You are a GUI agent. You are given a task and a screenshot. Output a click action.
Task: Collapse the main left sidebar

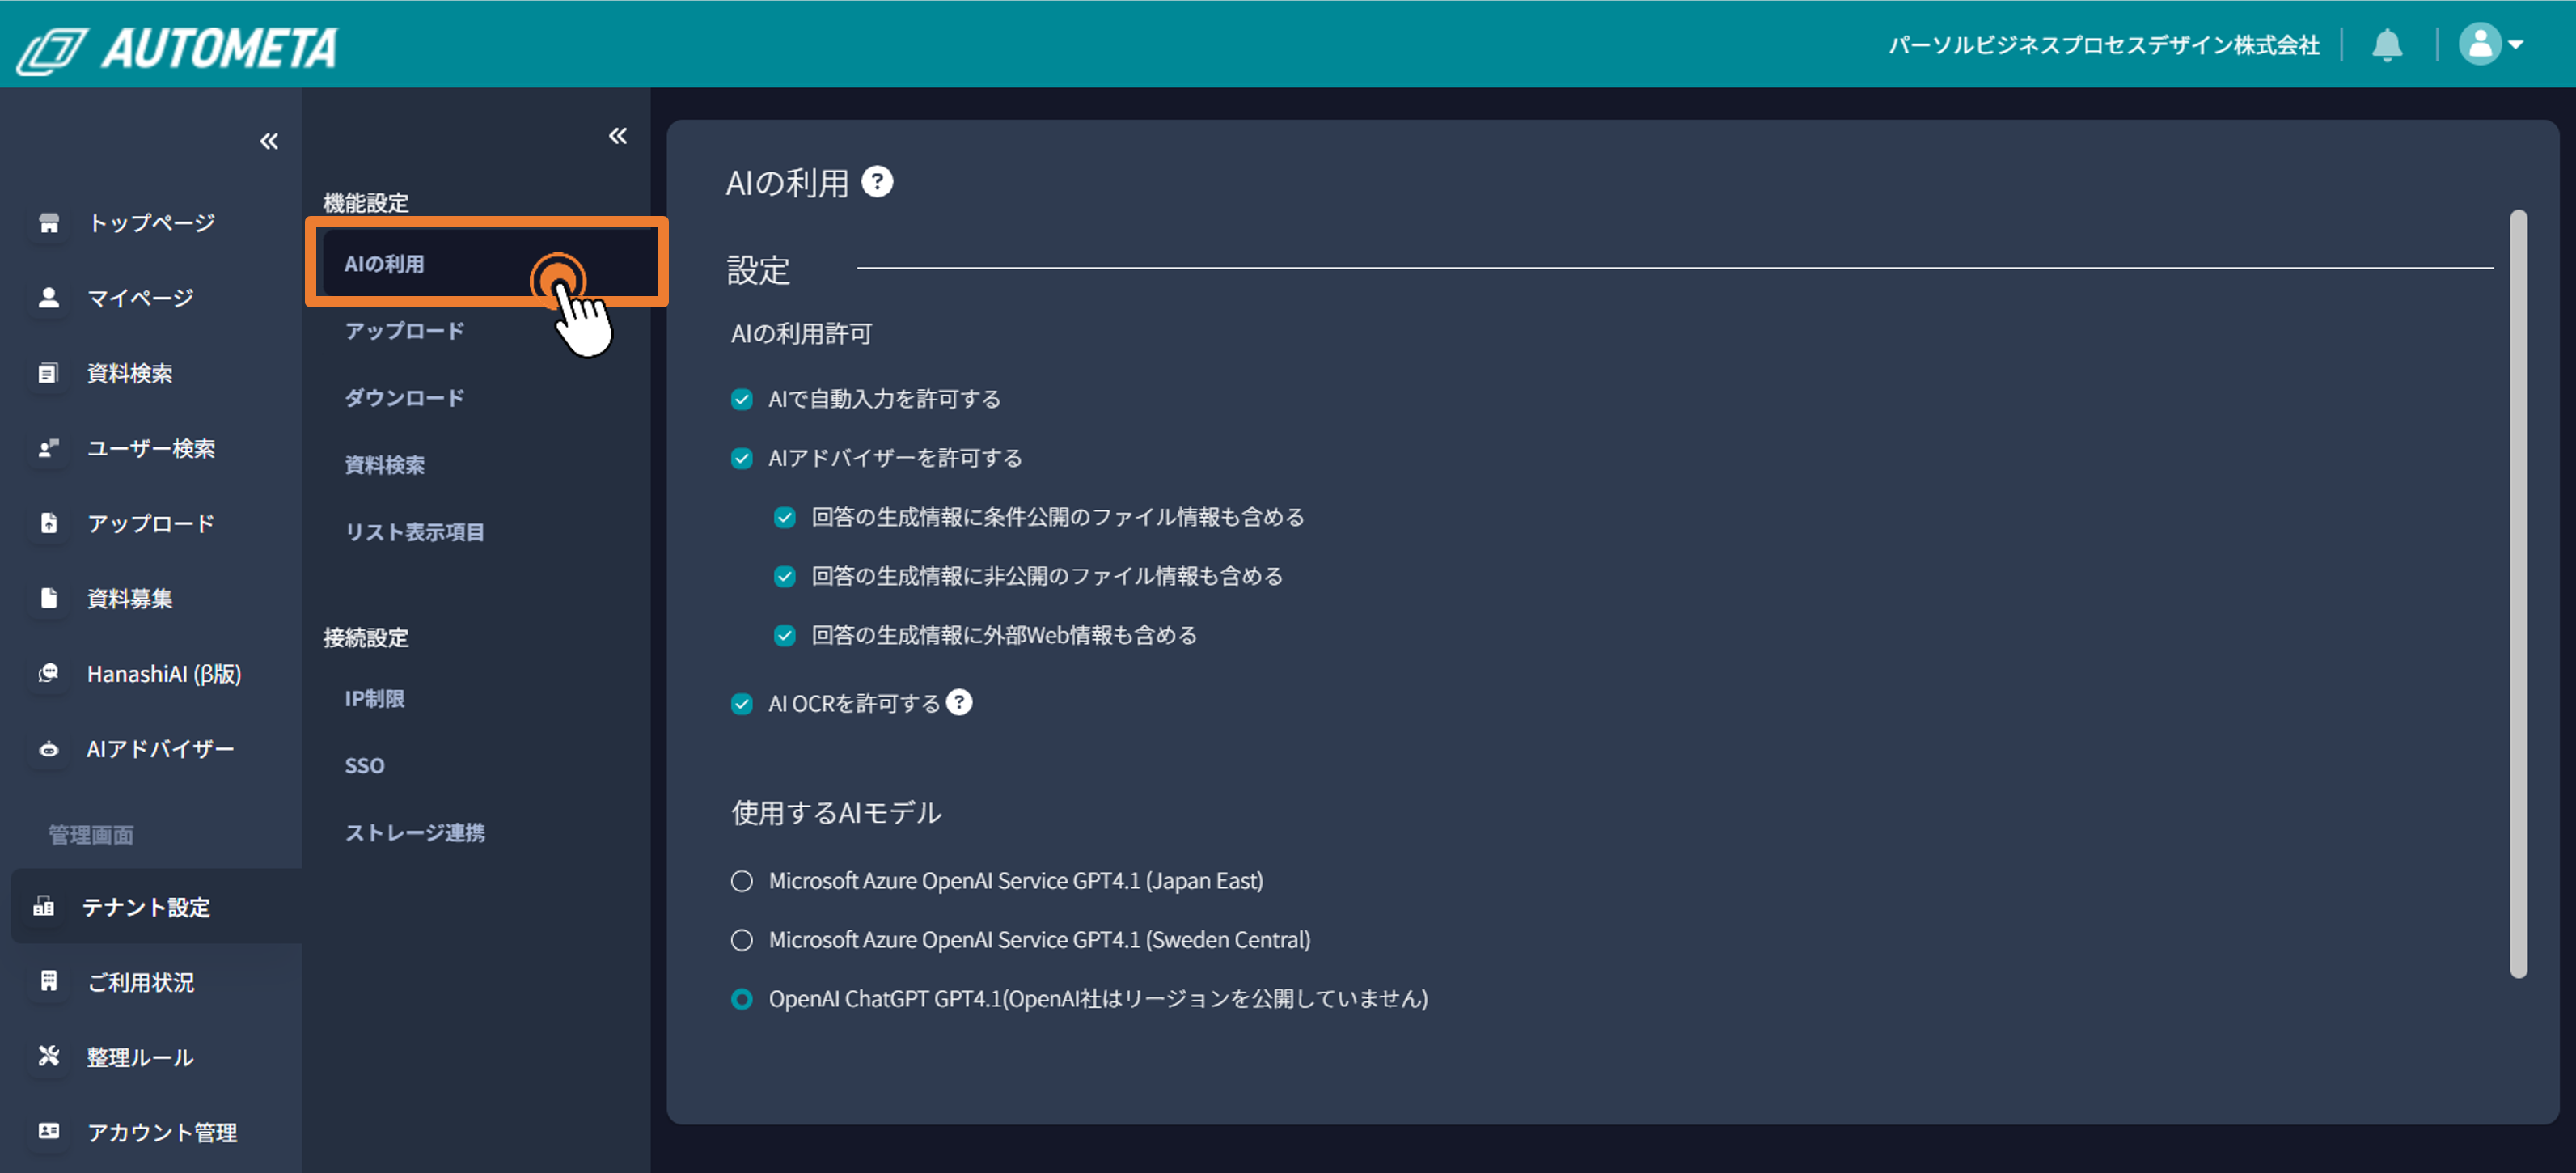click(269, 141)
